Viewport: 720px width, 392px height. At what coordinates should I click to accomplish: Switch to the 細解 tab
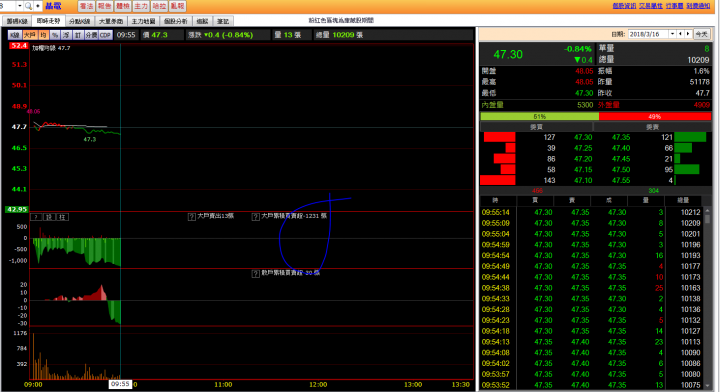(x=202, y=21)
